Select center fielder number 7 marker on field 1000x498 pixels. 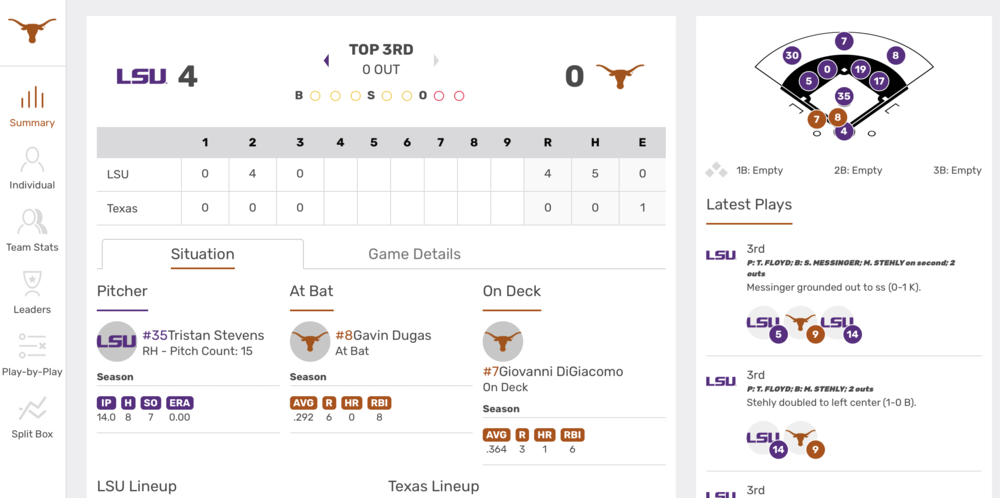(844, 41)
